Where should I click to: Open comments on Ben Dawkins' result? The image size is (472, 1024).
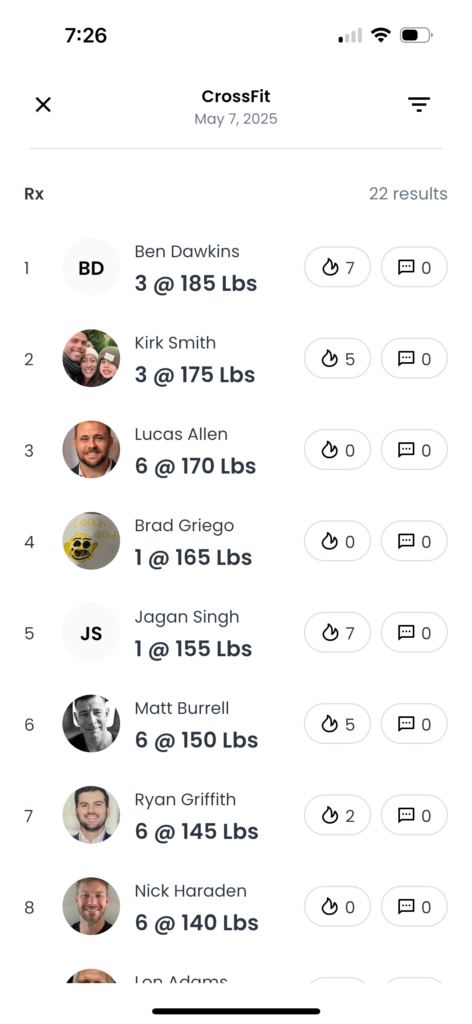coord(415,267)
